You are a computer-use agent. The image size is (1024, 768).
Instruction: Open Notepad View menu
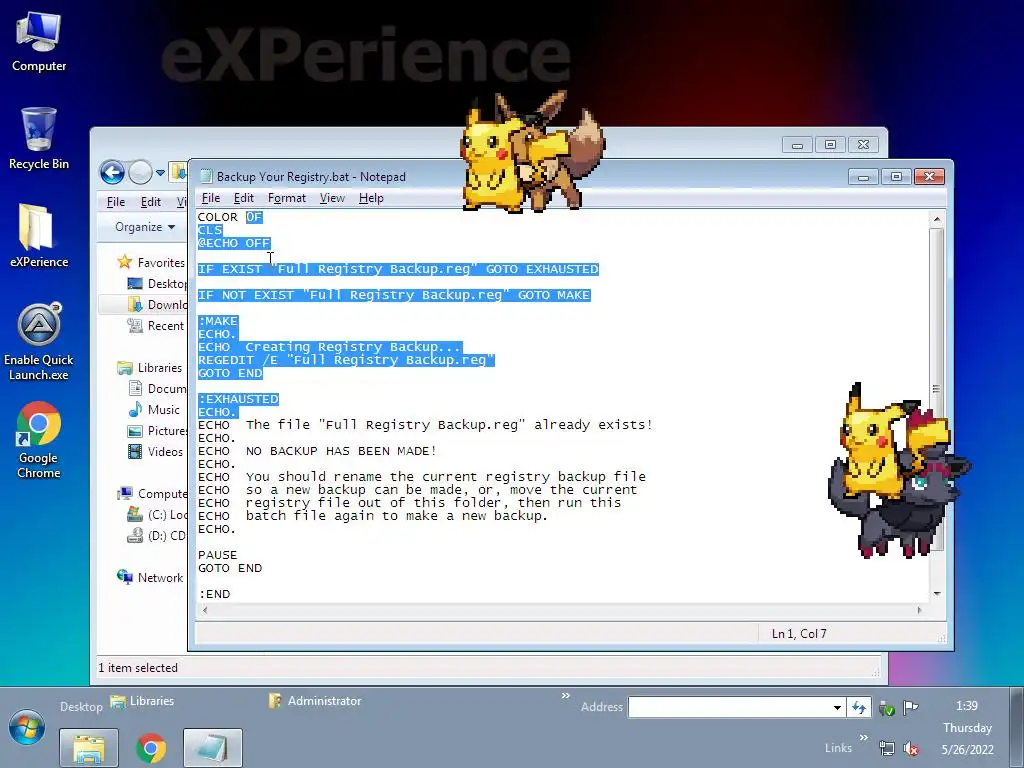point(332,198)
